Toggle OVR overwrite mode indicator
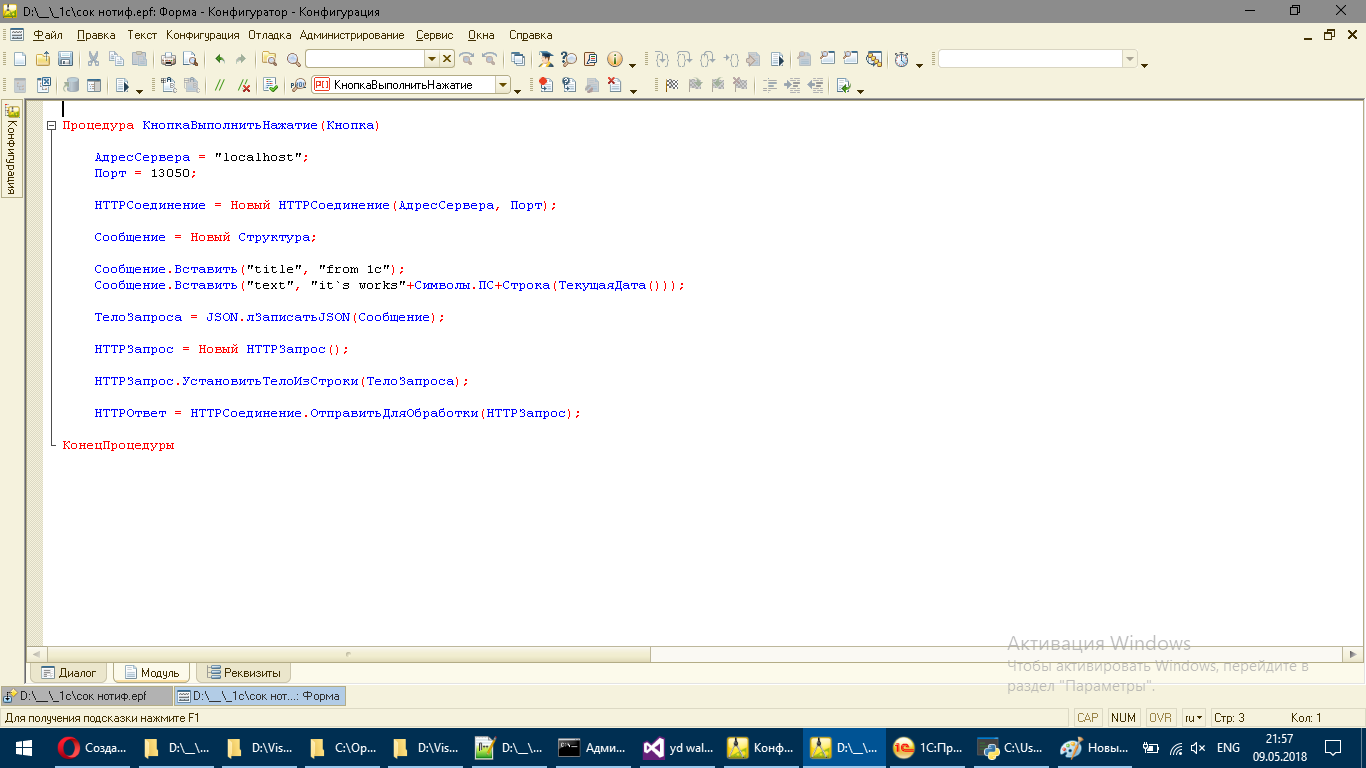 (x=1160, y=718)
